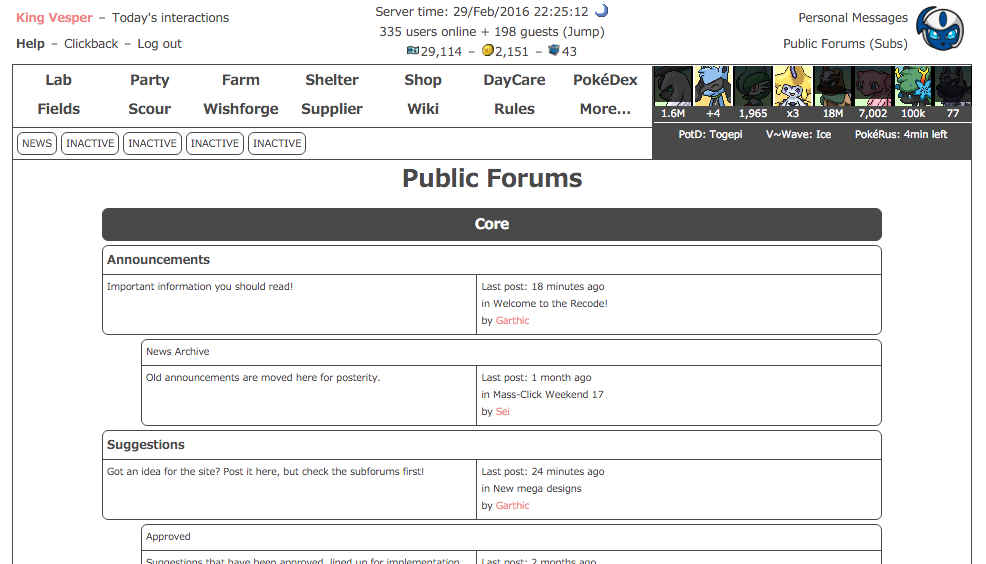
Task: Expand the More... navigation menu
Action: click(605, 109)
